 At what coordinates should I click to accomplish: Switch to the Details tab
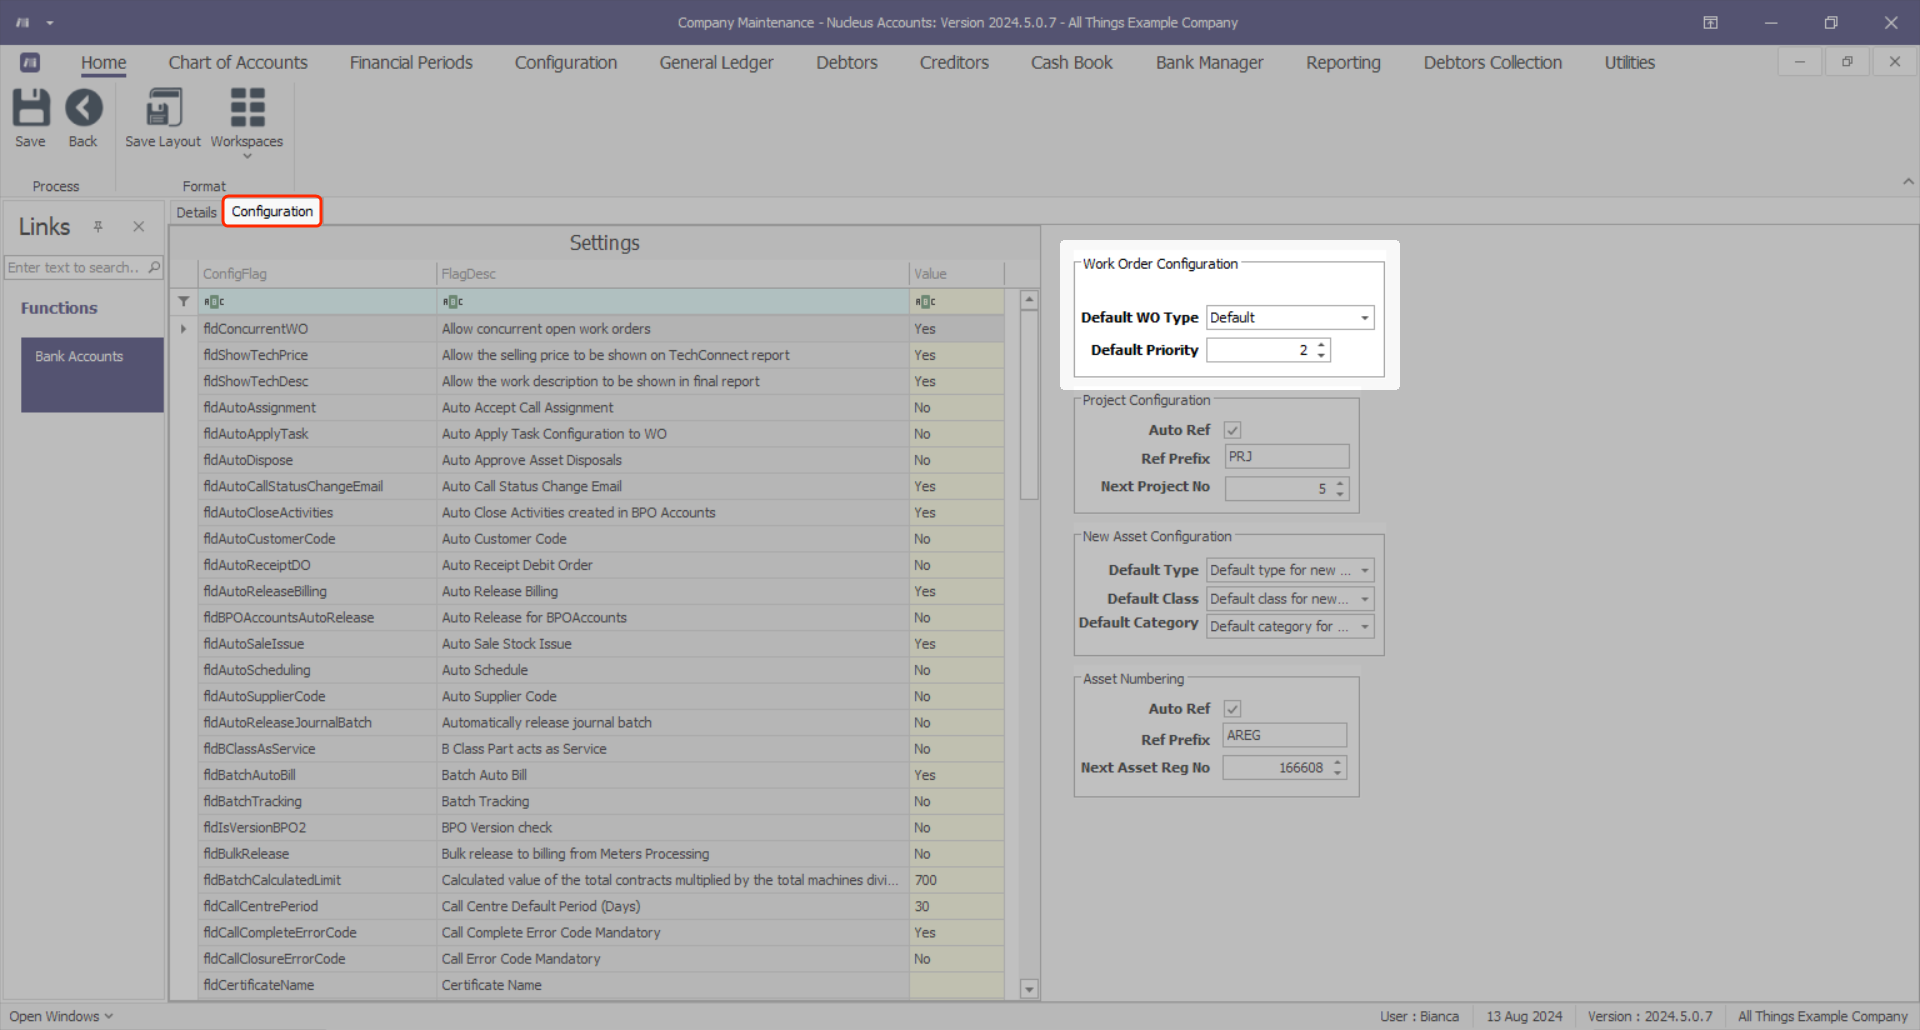pyautogui.click(x=196, y=212)
